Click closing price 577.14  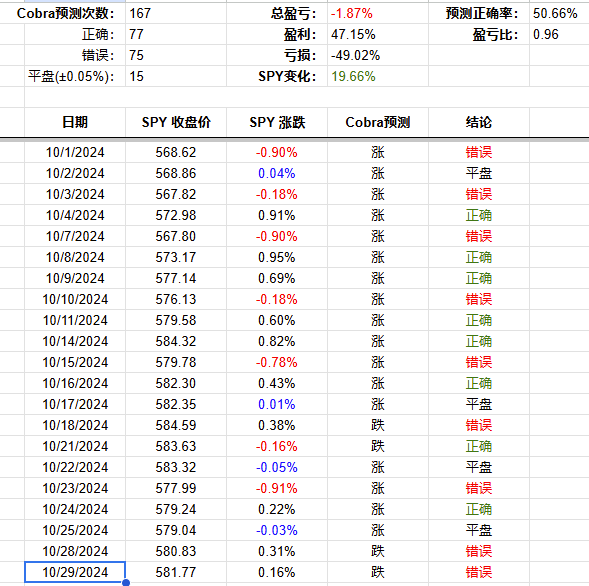click(x=176, y=279)
